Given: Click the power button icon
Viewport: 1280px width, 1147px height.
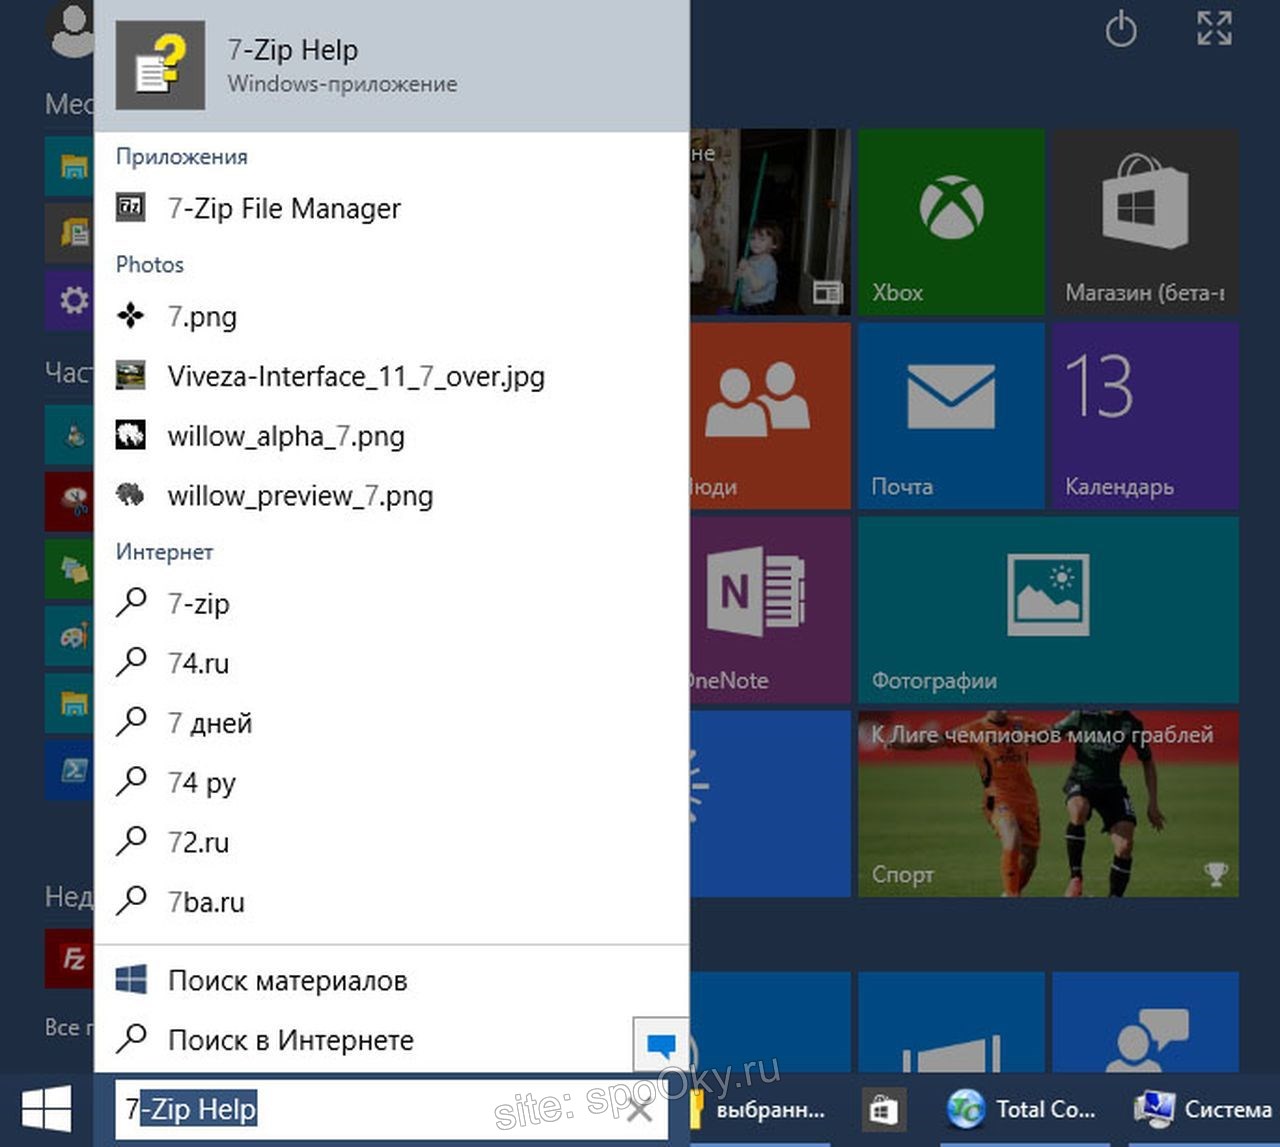Looking at the screenshot, I should coord(1121,29).
